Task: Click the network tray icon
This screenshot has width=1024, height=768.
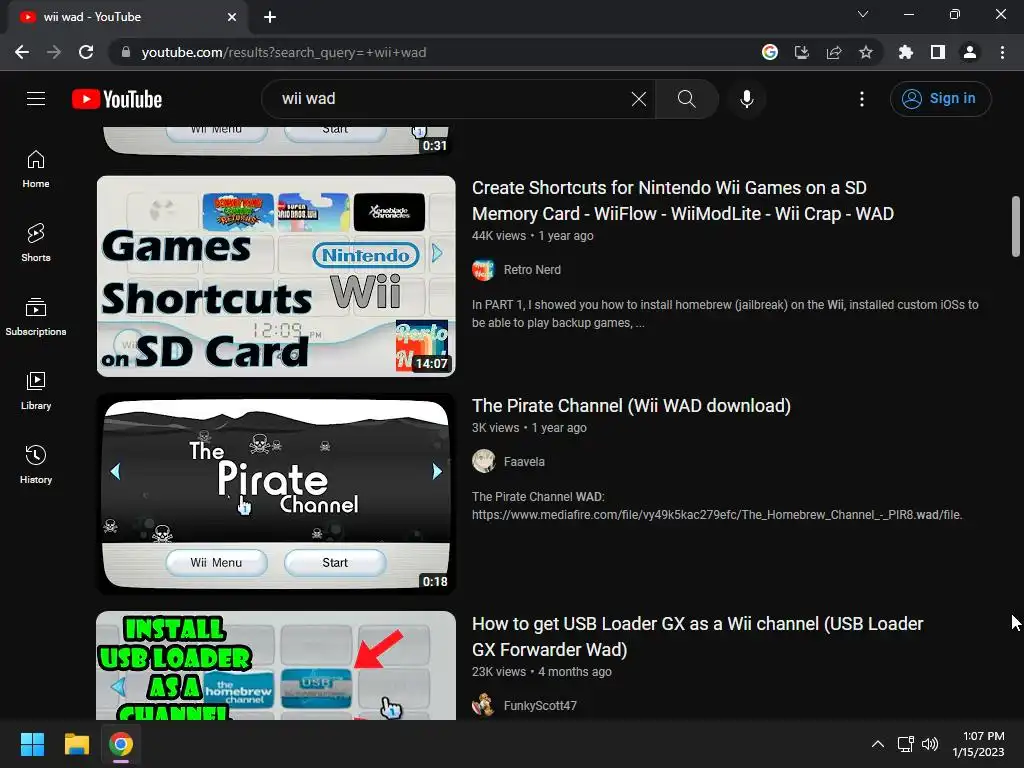Action: tap(905, 744)
